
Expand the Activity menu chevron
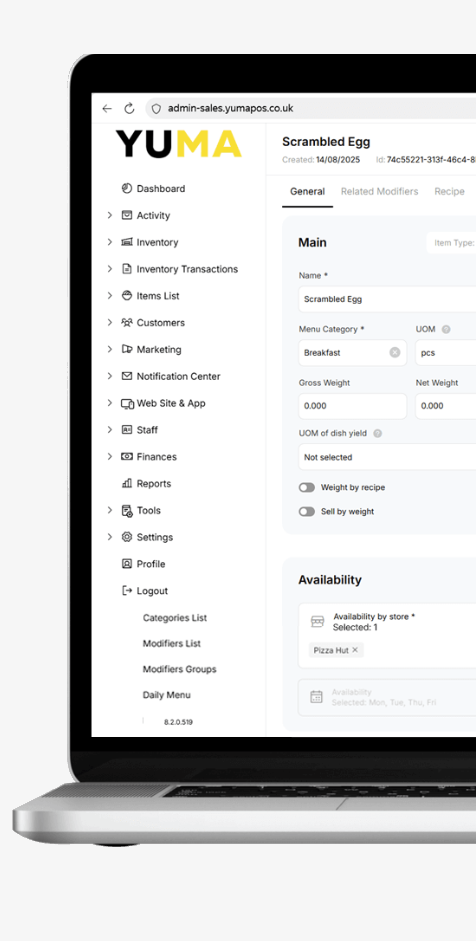pos(109,215)
